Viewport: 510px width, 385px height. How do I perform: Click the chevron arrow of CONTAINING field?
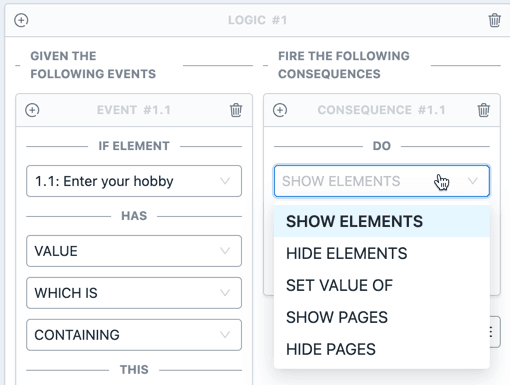225,335
